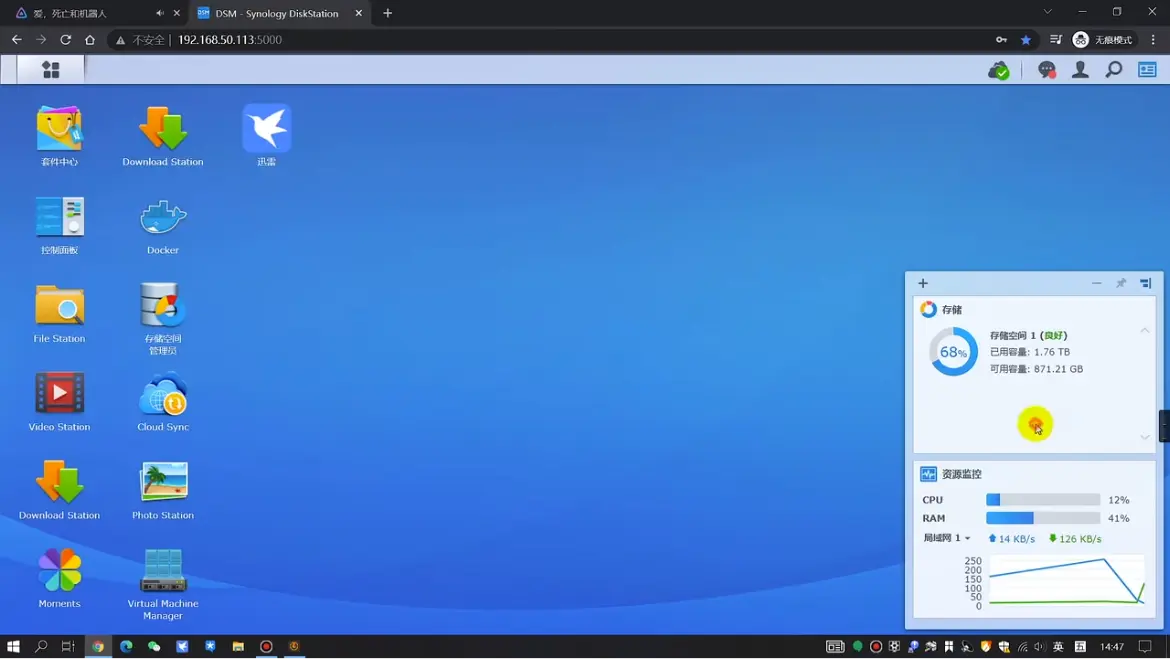Open Virtual Machine Manager

click(163, 571)
